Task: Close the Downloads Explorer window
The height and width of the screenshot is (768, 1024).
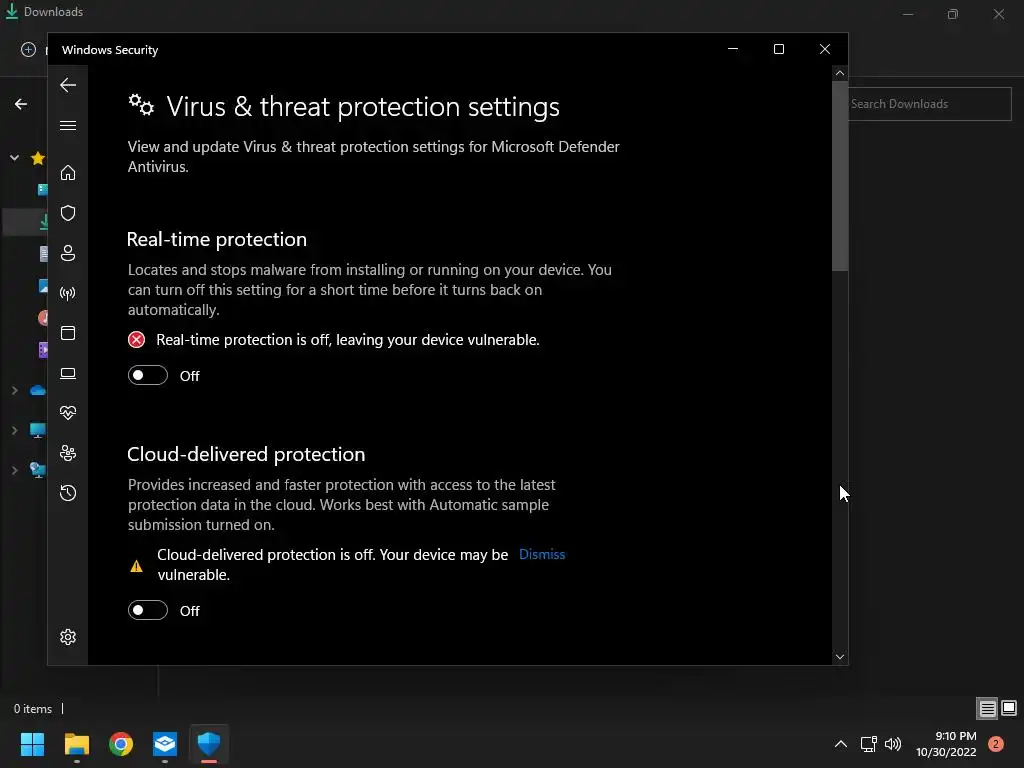Action: click(999, 14)
